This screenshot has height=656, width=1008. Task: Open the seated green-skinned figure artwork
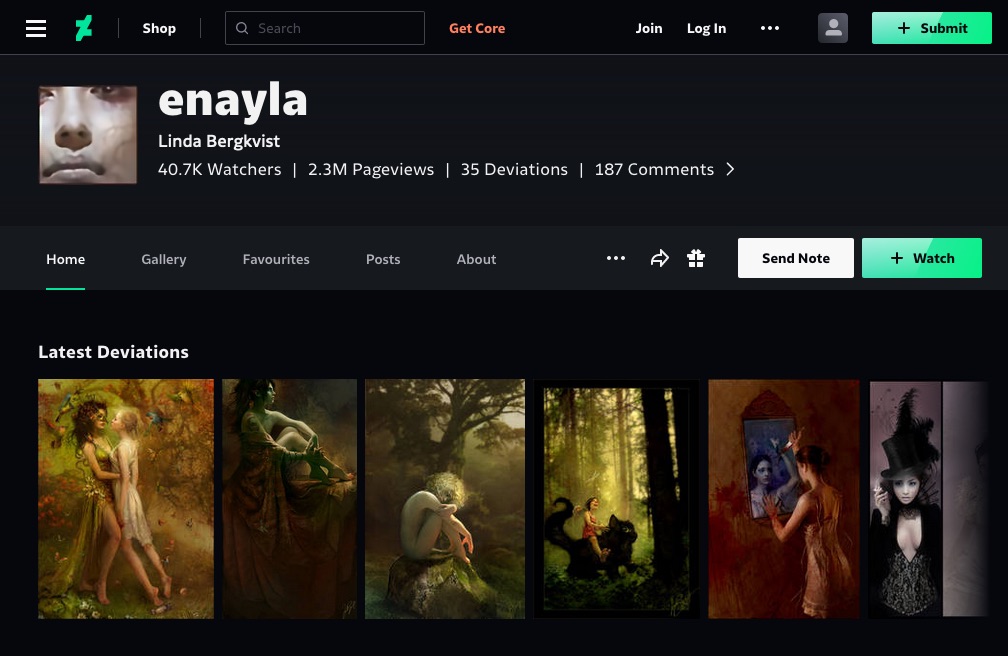(x=289, y=499)
